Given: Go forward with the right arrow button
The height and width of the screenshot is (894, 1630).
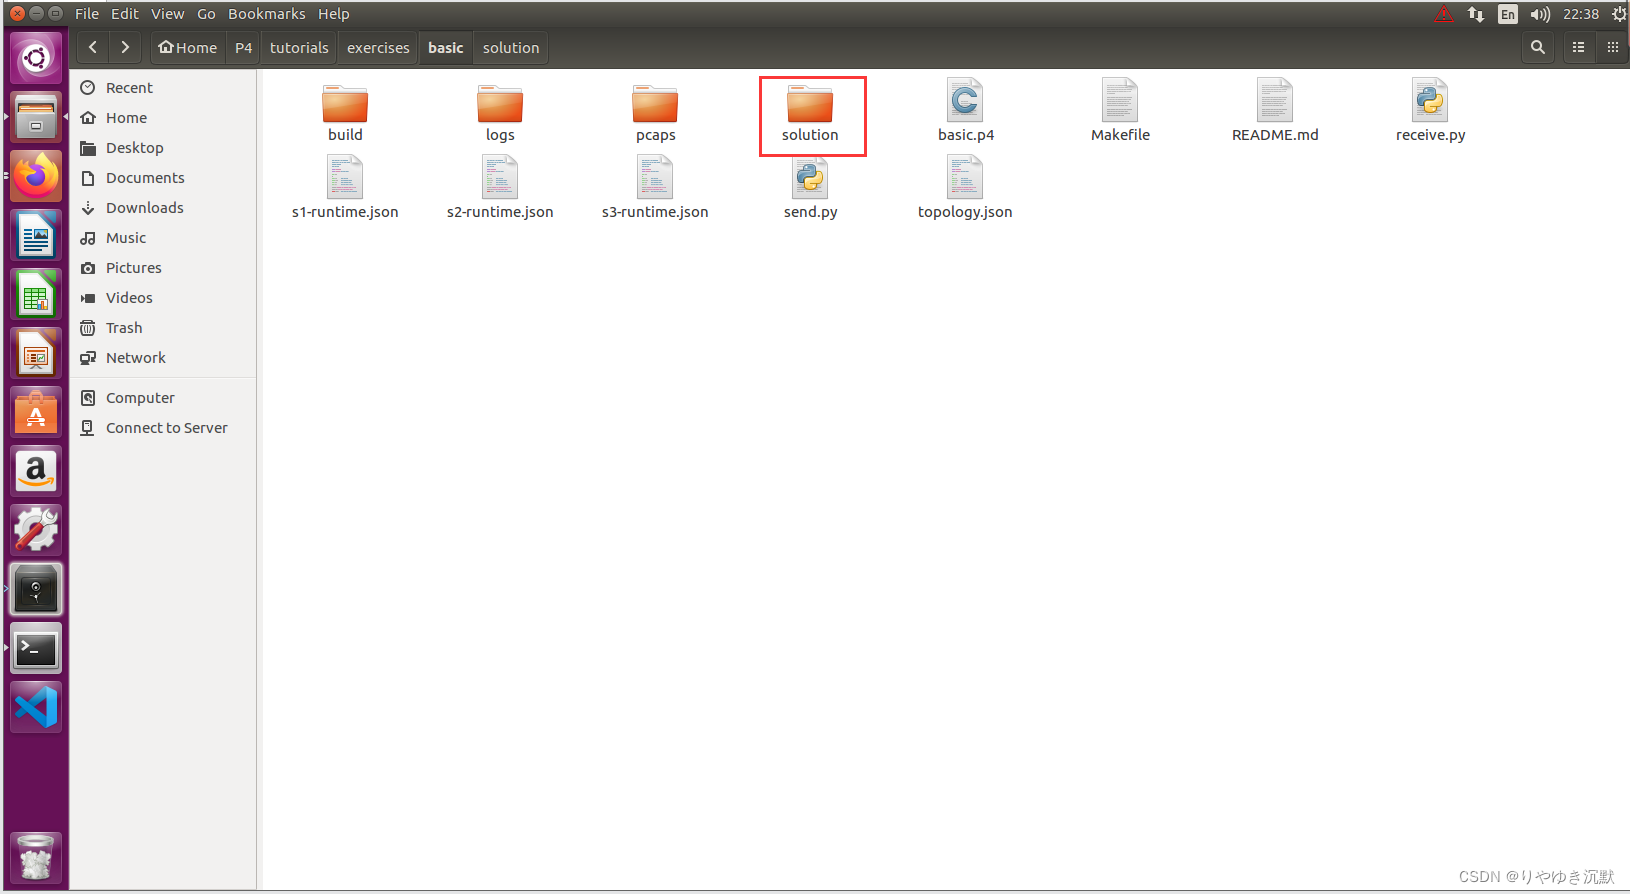Looking at the screenshot, I should (125, 47).
